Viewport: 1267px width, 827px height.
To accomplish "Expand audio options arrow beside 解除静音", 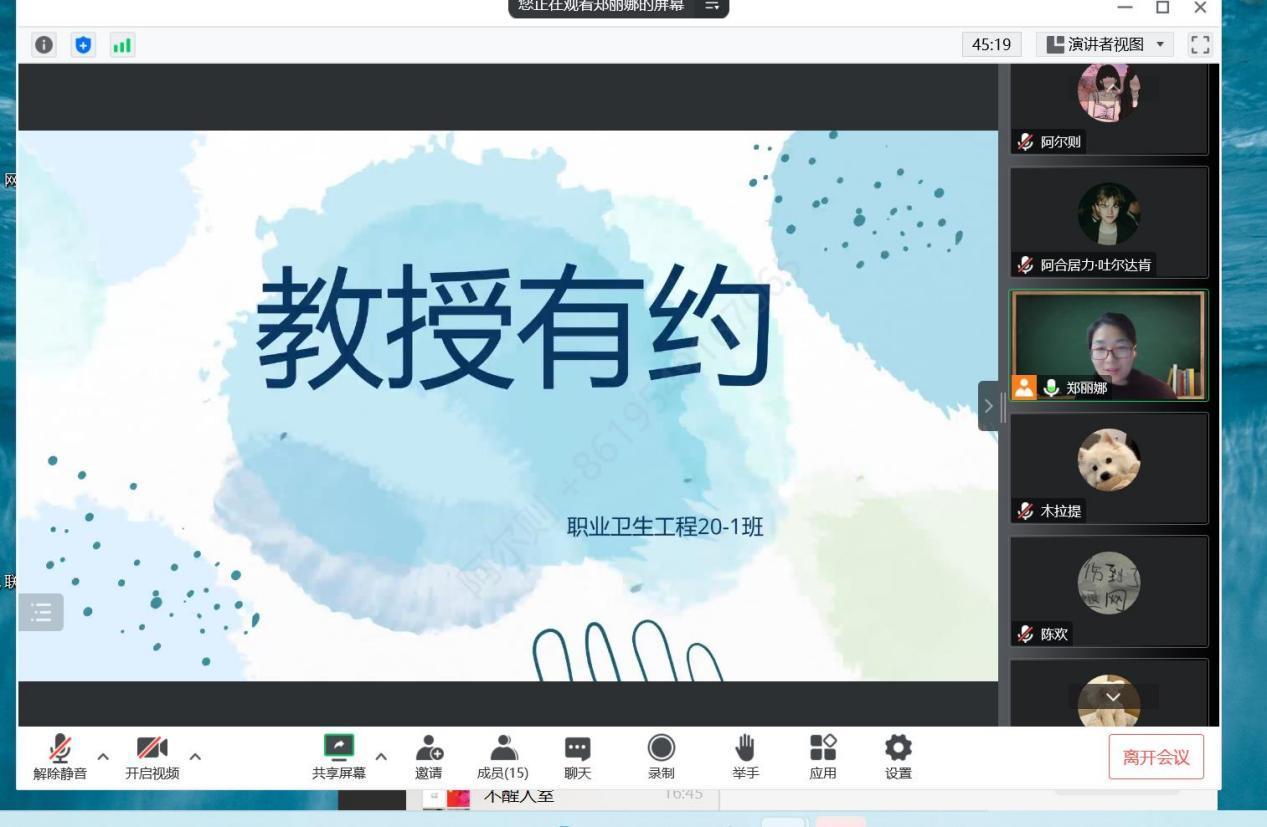I will (103, 756).
